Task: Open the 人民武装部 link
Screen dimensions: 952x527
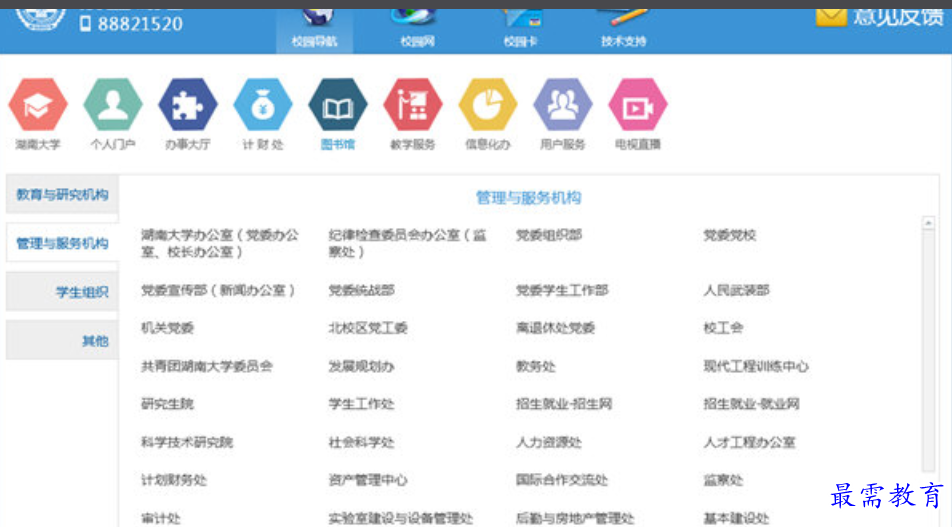Action: click(x=736, y=290)
